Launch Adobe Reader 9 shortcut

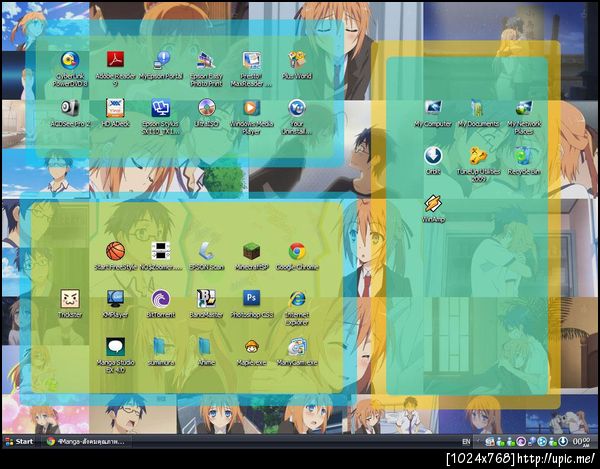(115, 60)
